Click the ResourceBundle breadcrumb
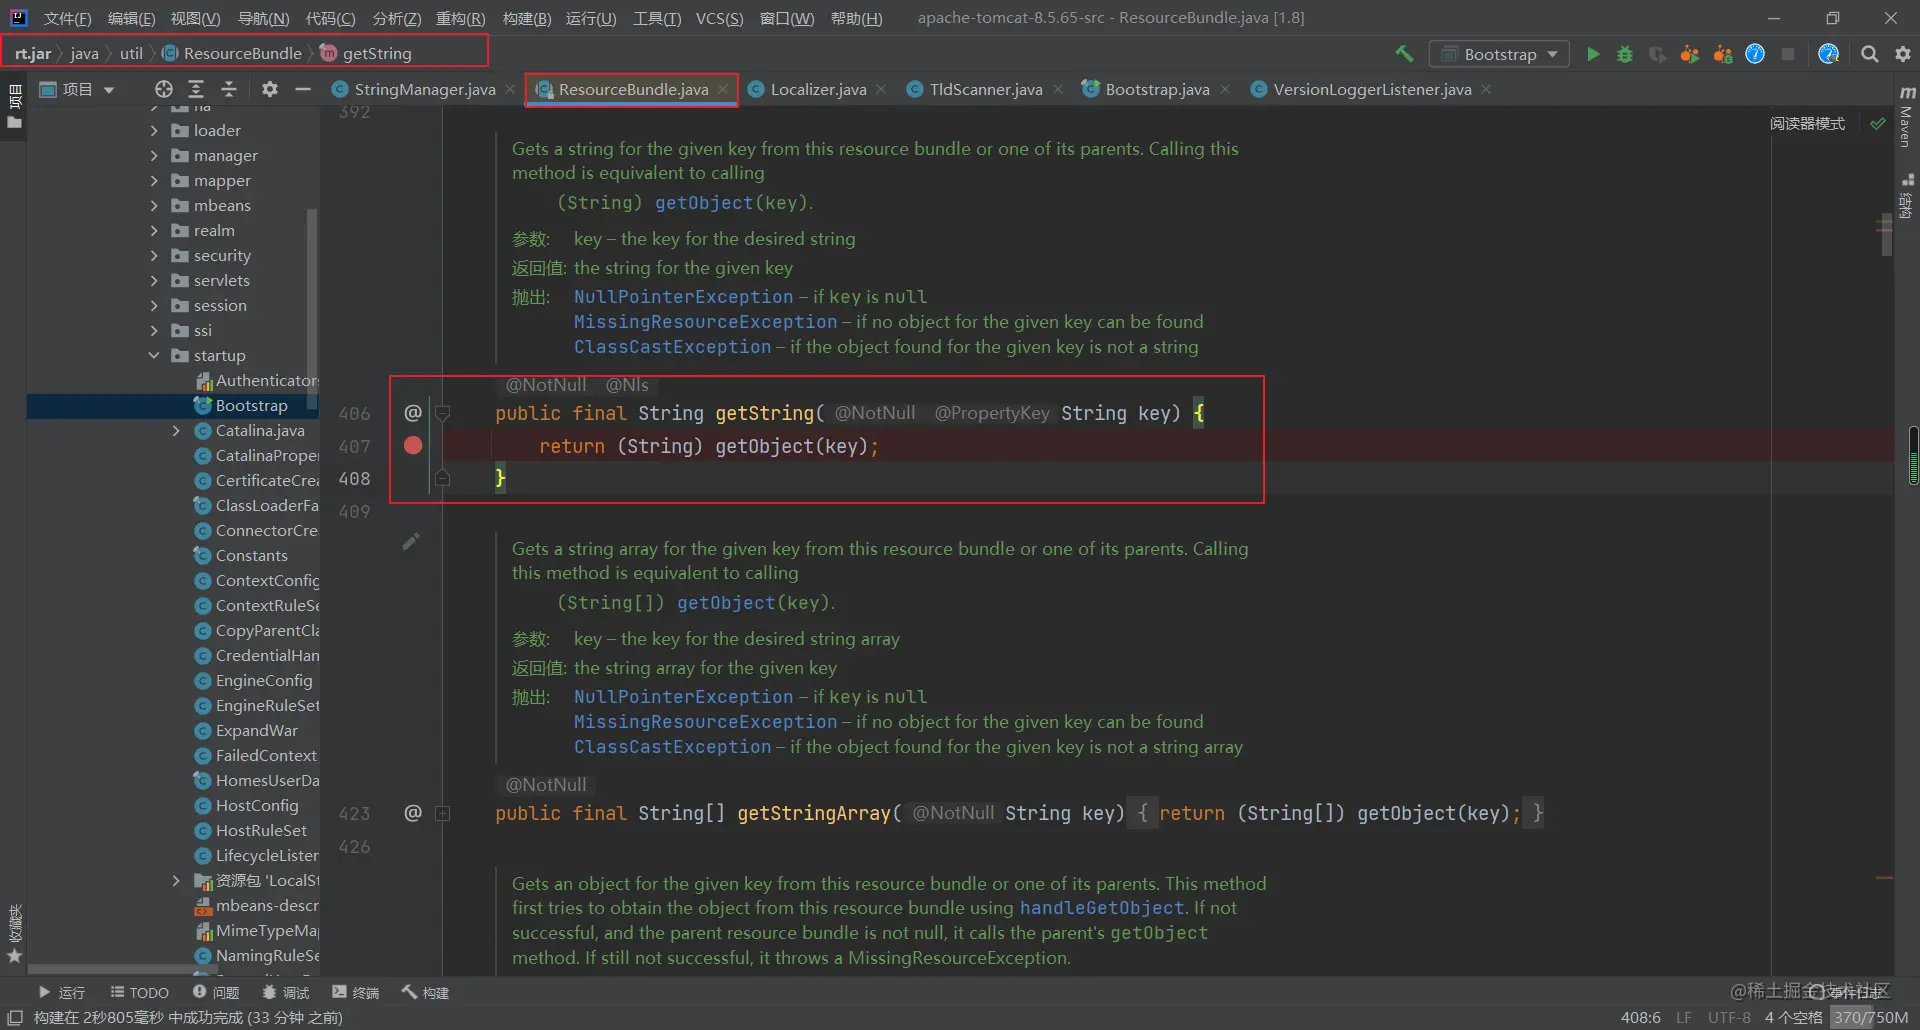The width and height of the screenshot is (1920, 1030). 232,53
